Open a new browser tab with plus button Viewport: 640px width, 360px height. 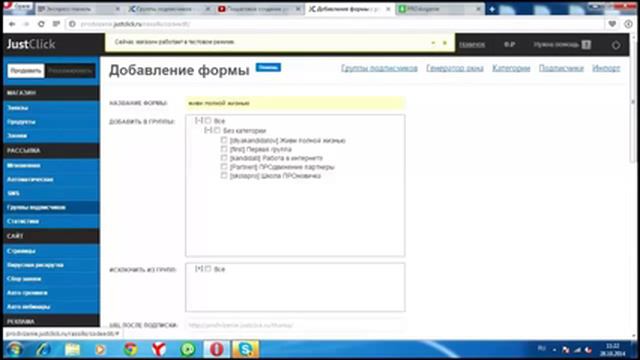point(492,9)
